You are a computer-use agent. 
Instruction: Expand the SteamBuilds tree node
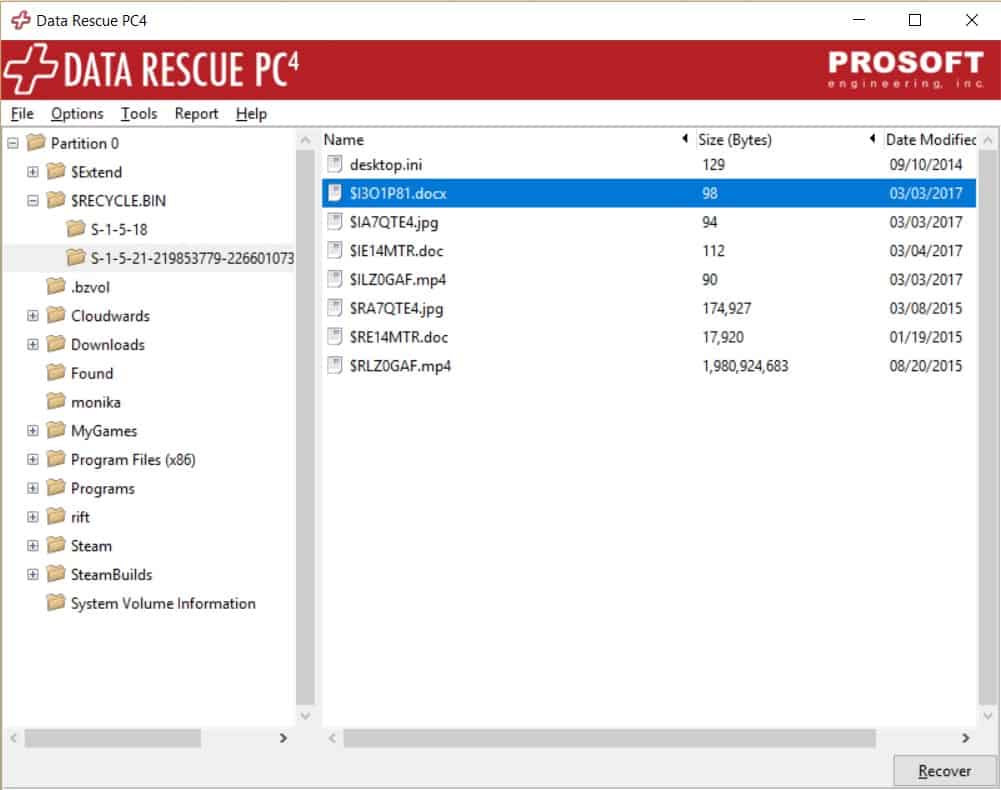pyautogui.click(x=33, y=574)
